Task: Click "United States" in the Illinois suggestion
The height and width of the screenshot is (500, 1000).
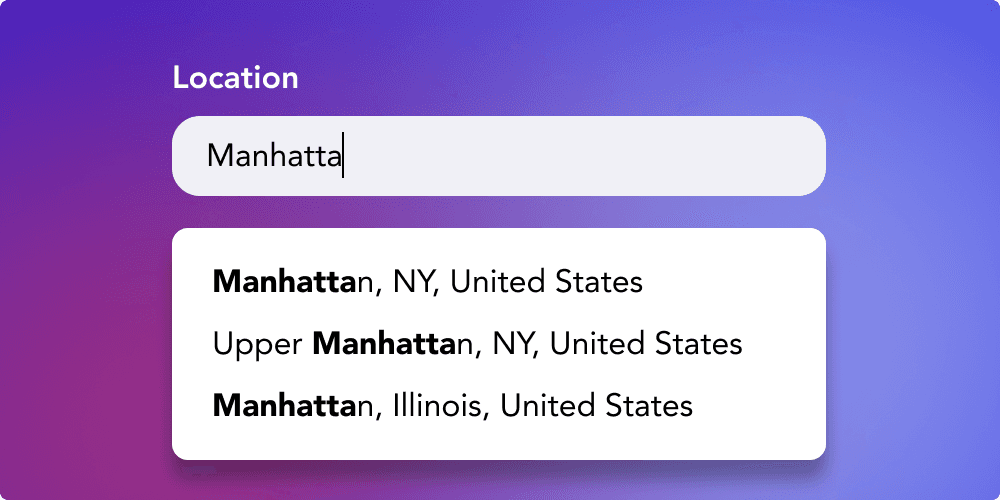Action: click(596, 406)
